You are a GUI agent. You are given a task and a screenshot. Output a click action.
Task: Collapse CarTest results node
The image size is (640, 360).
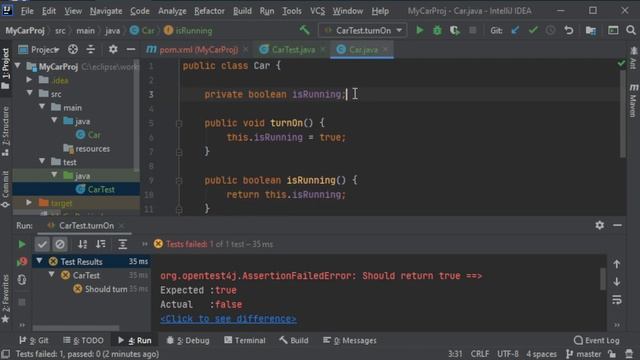[x=51, y=275]
